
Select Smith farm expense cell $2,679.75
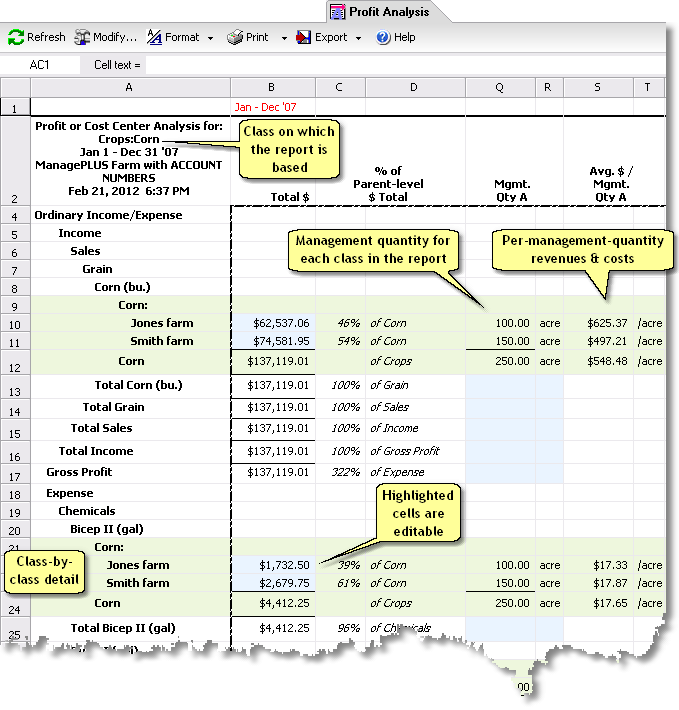(272, 583)
